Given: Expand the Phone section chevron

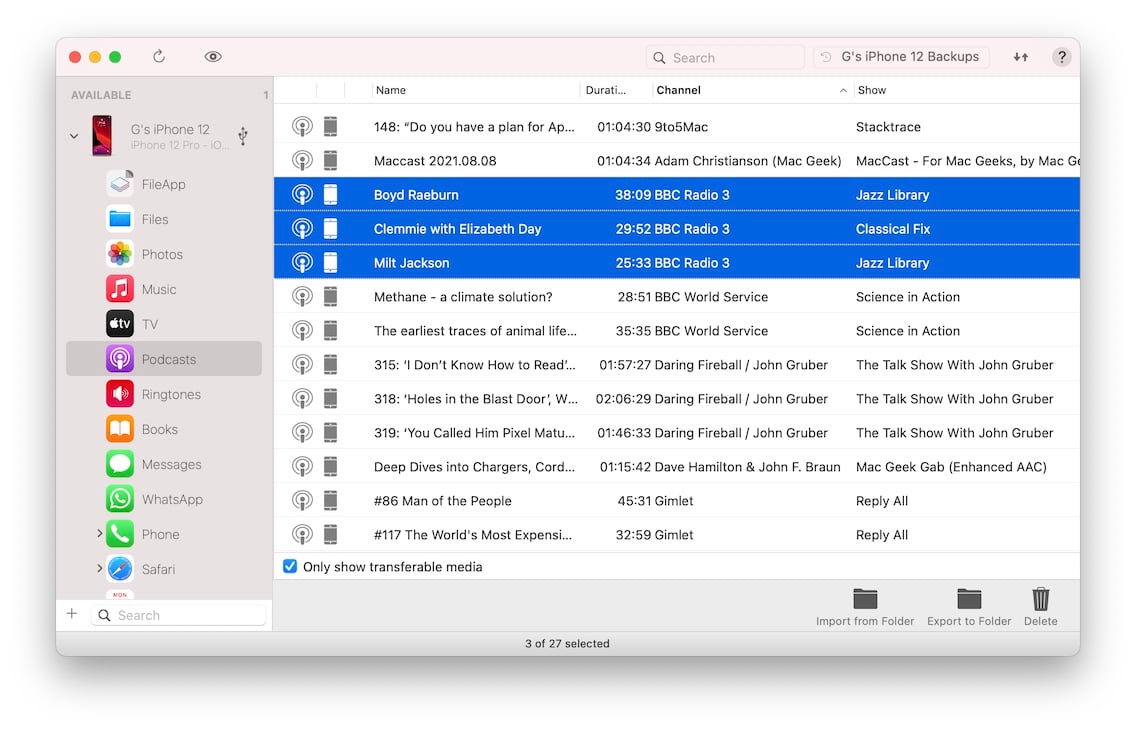Looking at the screenshot, I should click(99, 533).
